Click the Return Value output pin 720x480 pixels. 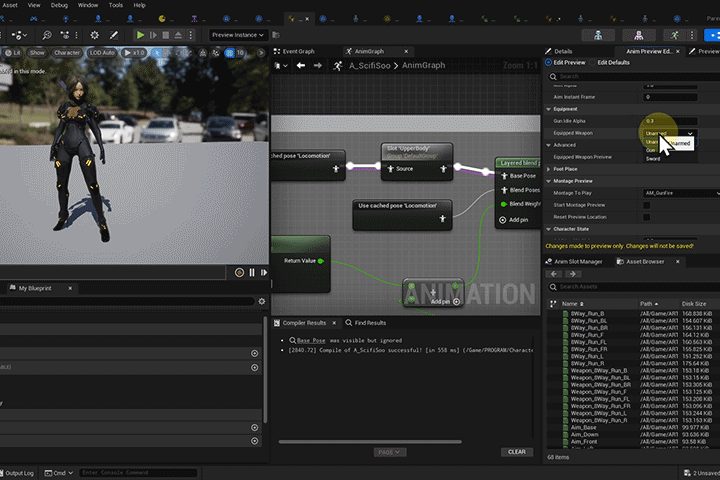[x=321, y=261]
